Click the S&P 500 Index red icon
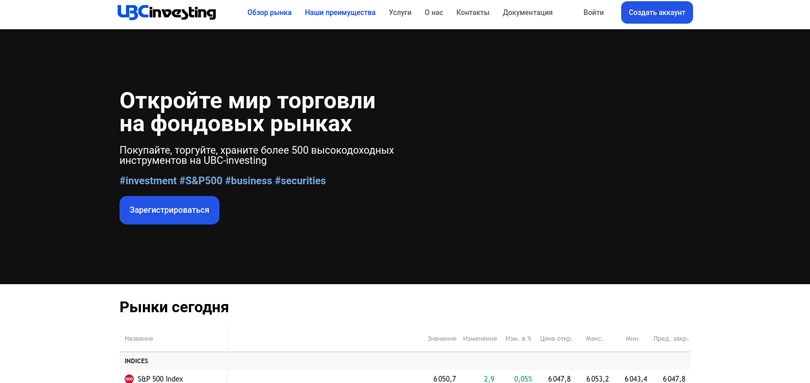 [x=129, y=379]
